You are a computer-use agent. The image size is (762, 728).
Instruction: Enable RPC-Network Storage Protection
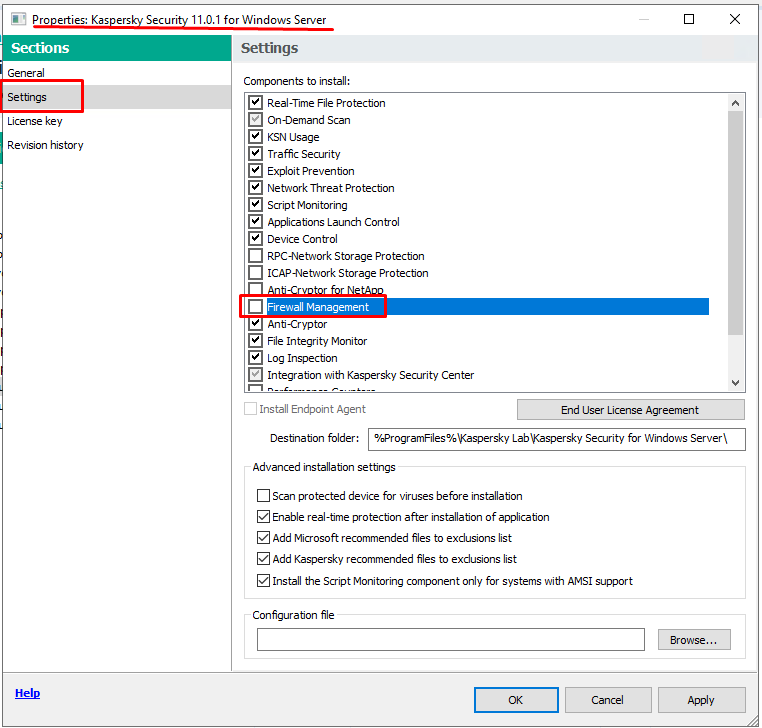[256, 256]
